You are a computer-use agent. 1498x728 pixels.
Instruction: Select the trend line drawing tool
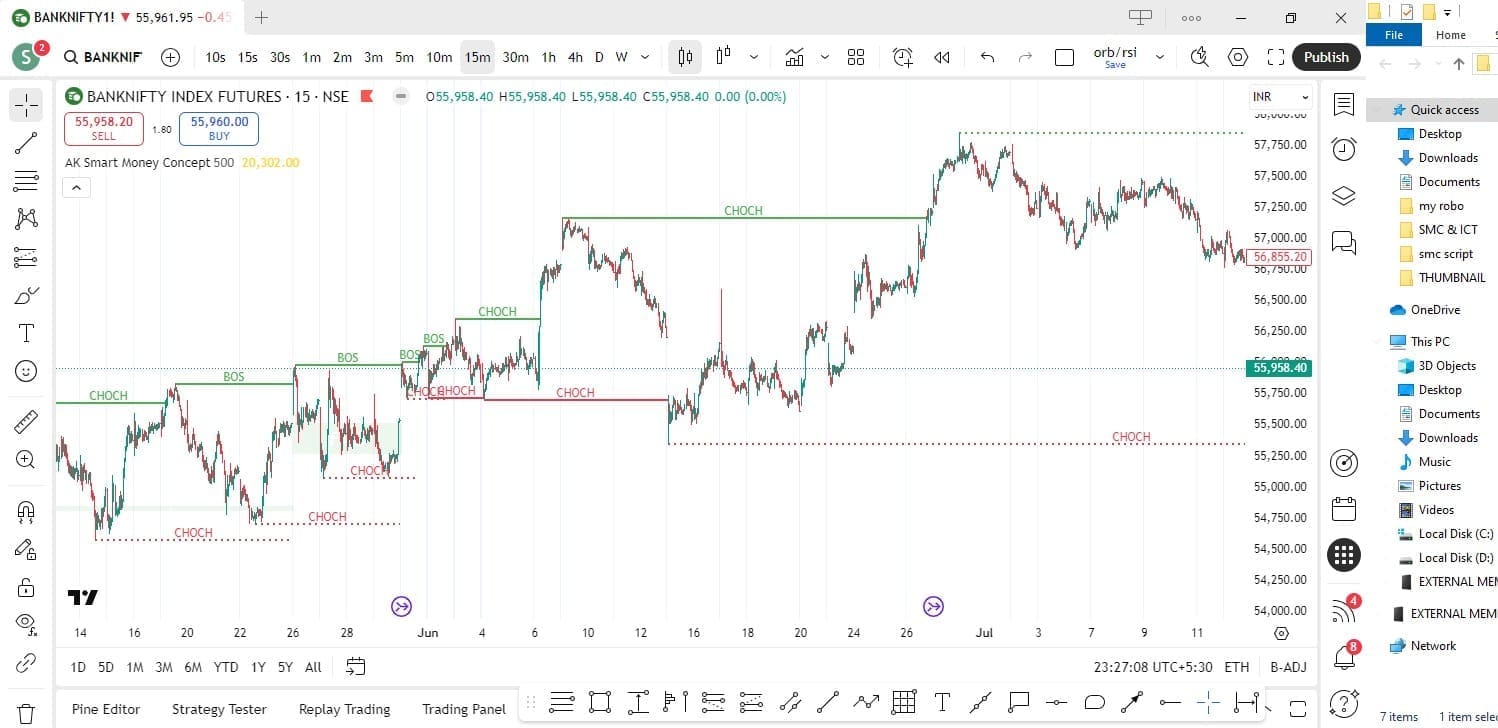[x=26, y=143]
